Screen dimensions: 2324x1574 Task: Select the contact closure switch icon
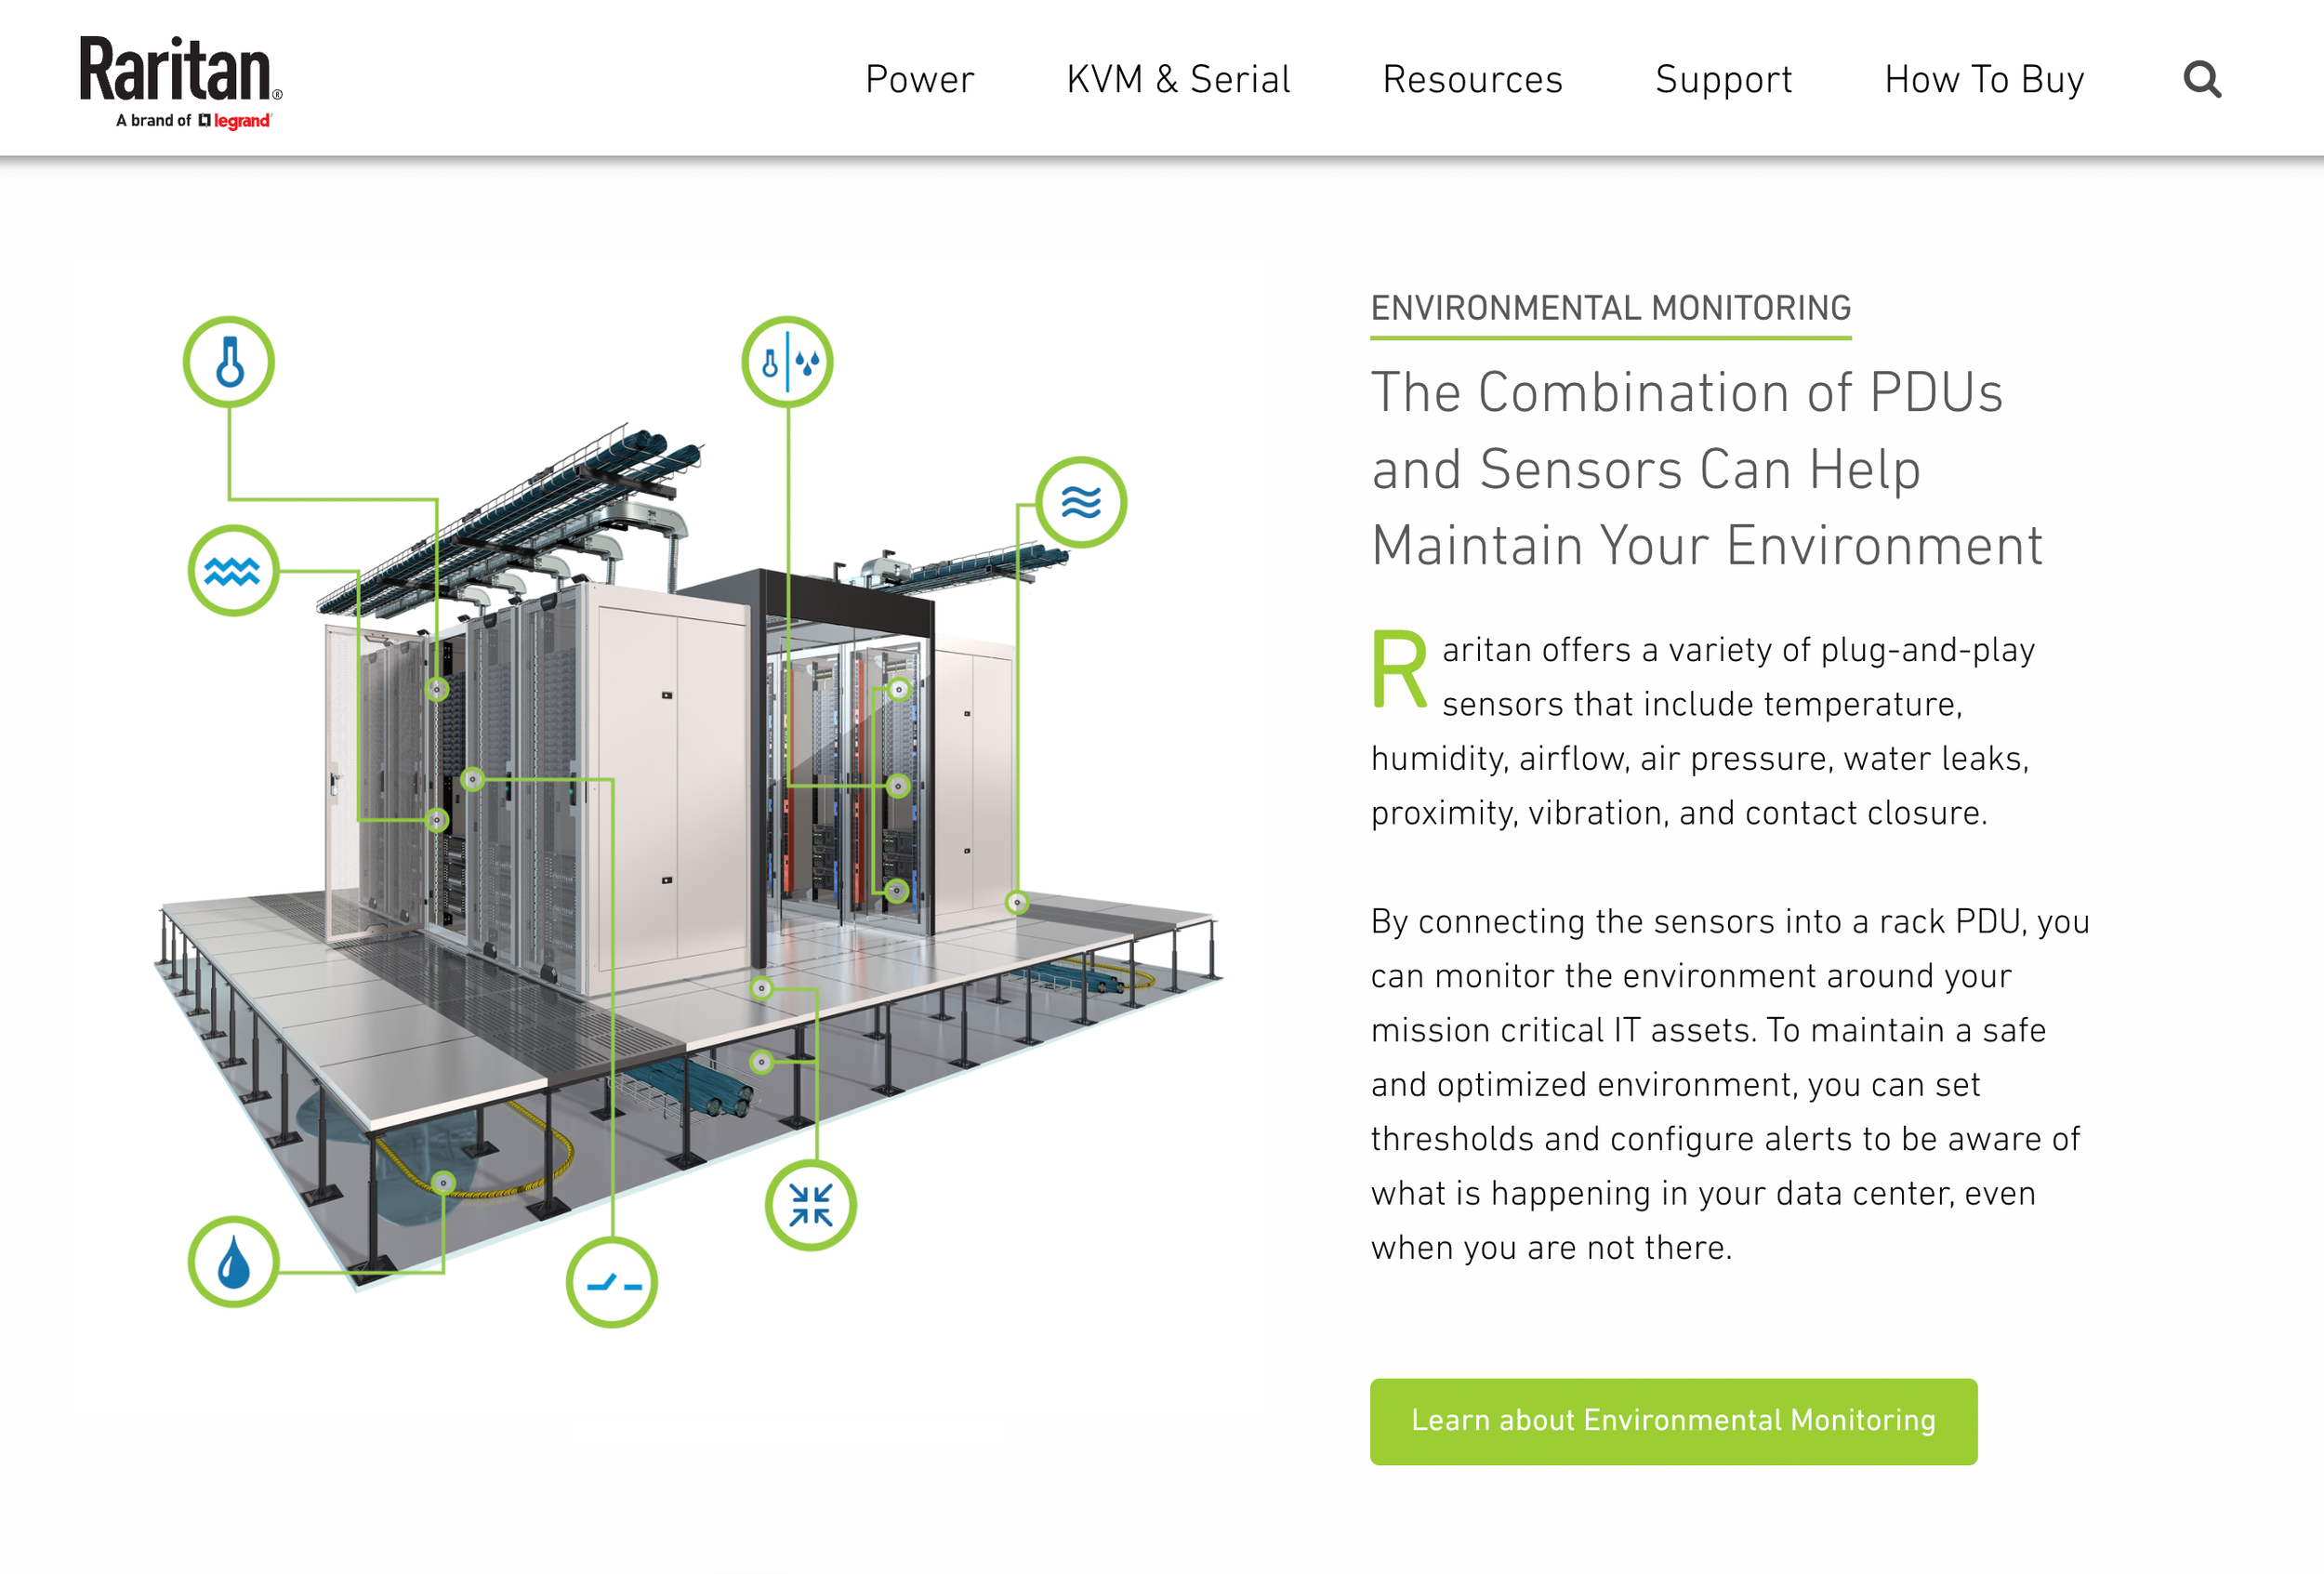coord(612,1283)
